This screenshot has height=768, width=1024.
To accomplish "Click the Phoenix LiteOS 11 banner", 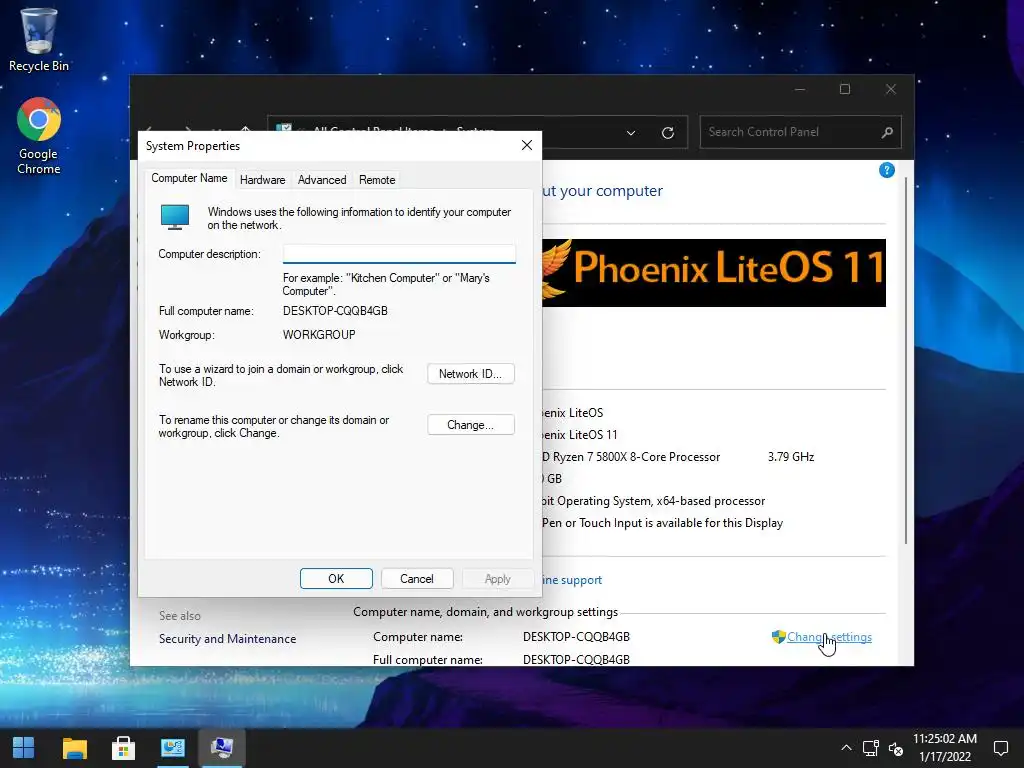I will click(714, 272).
